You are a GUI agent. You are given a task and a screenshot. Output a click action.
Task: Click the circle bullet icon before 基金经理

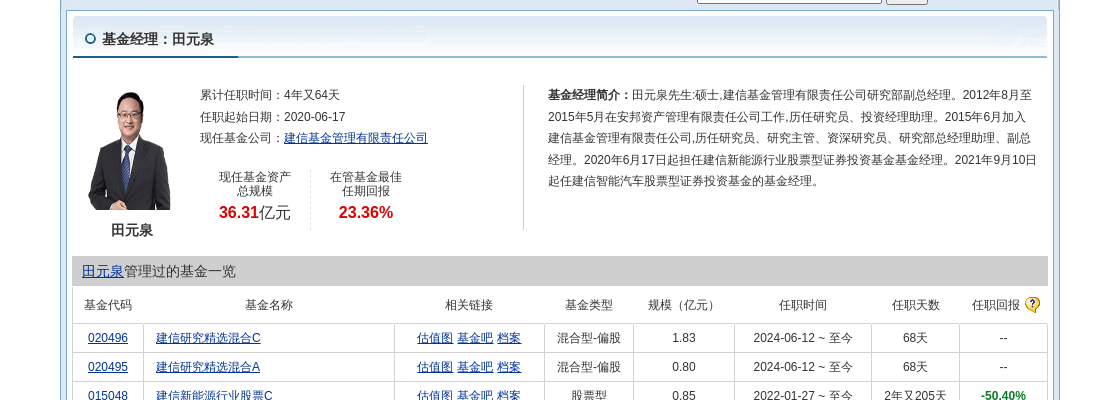[x=90, y=39]
